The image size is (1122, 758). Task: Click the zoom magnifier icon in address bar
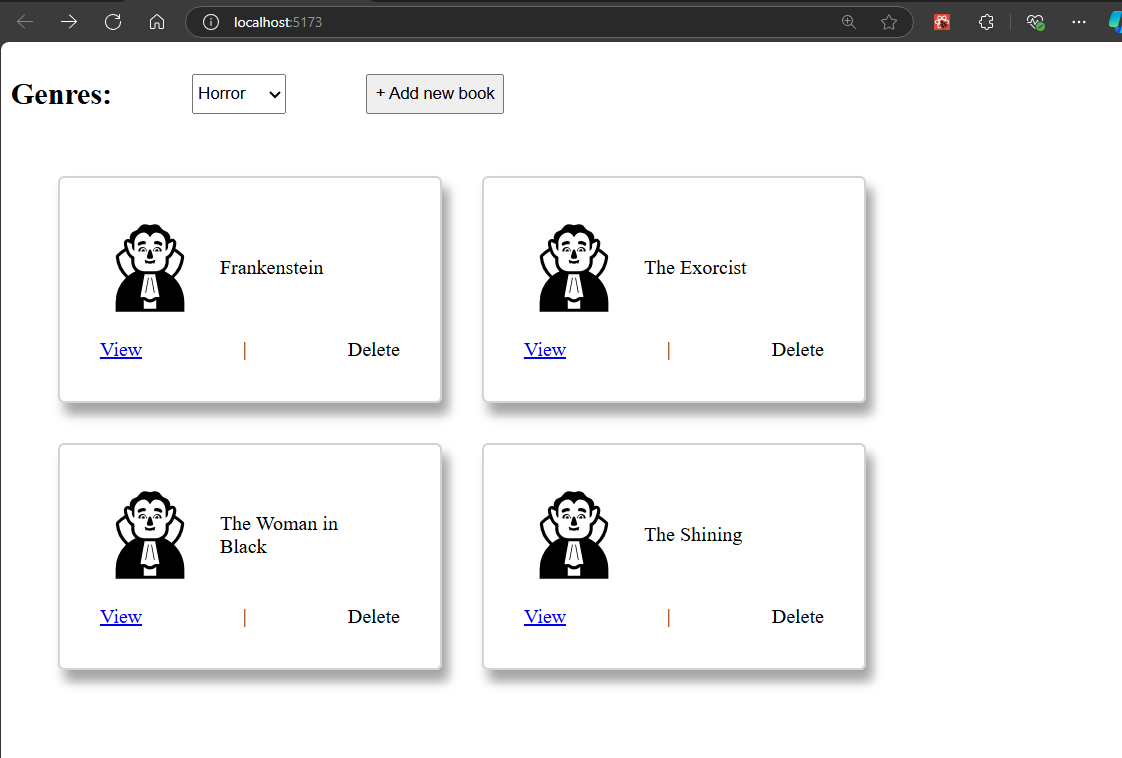(849, 22)
